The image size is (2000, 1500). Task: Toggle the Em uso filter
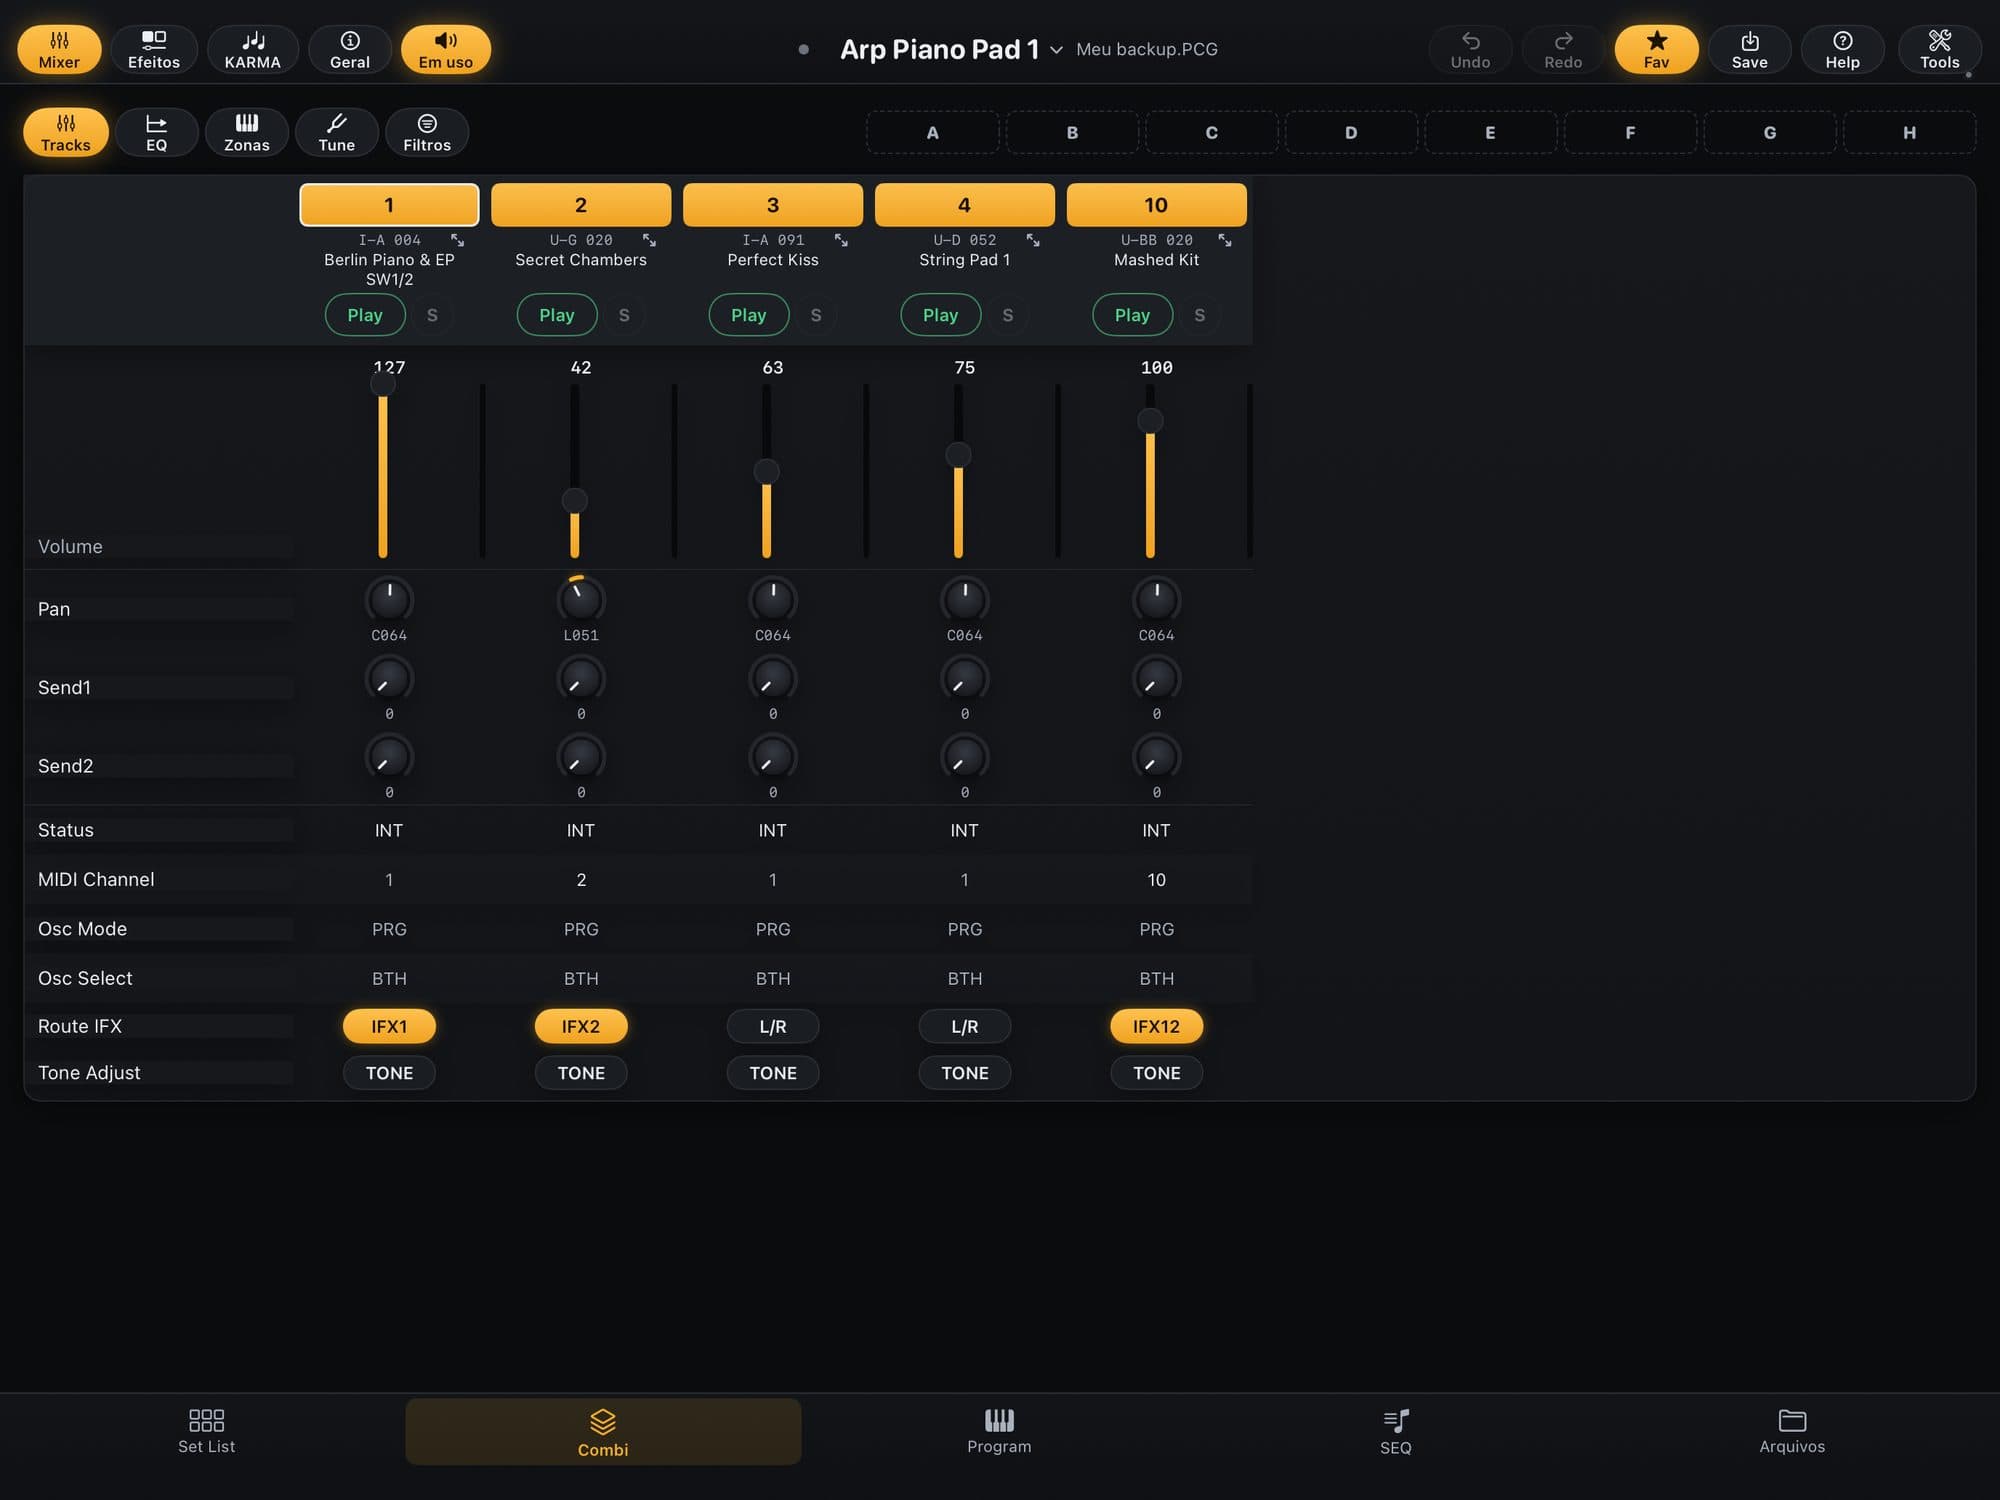(446, 49)
